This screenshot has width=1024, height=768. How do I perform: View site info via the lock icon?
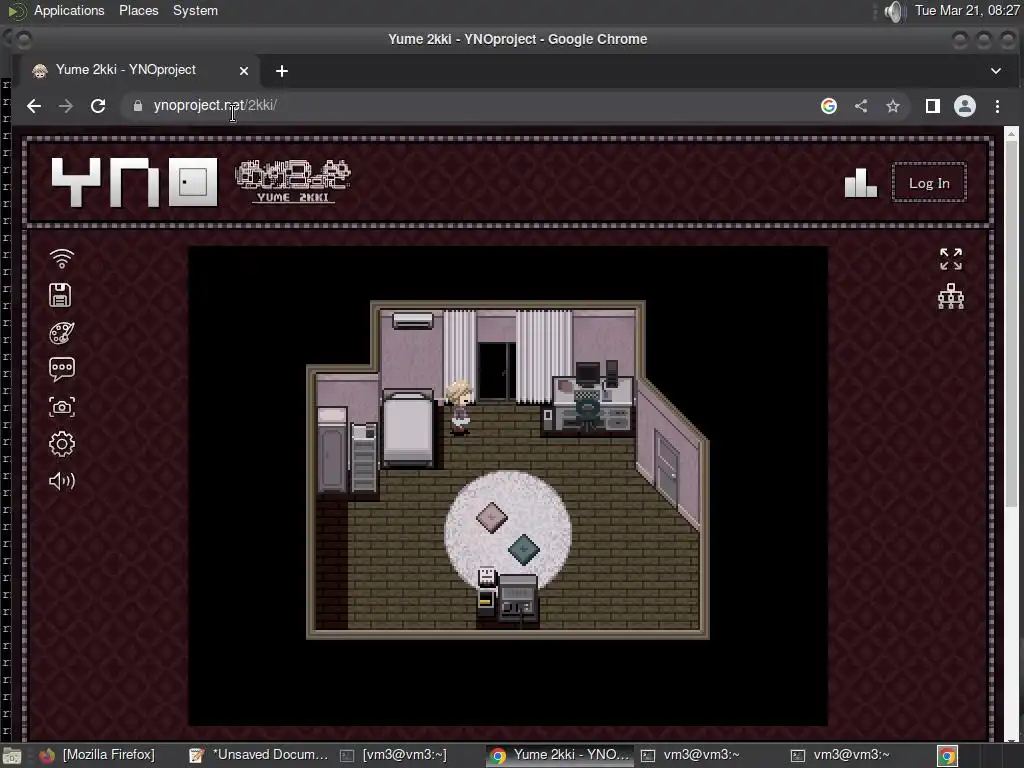138,106
